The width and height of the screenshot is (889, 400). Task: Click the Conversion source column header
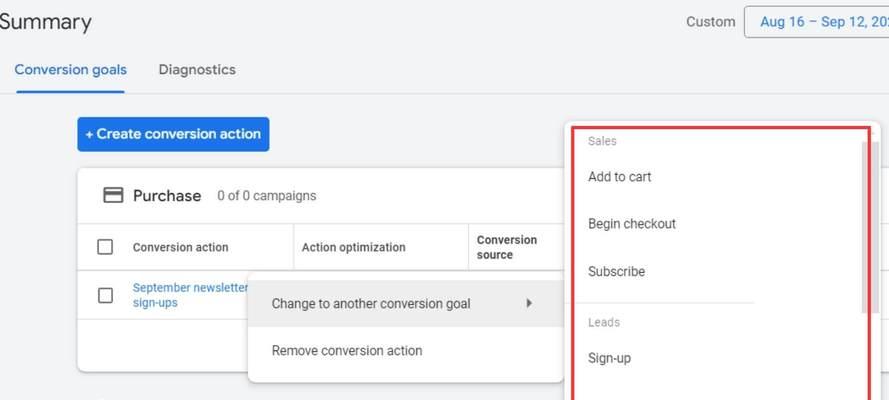(x=506, y=248)
